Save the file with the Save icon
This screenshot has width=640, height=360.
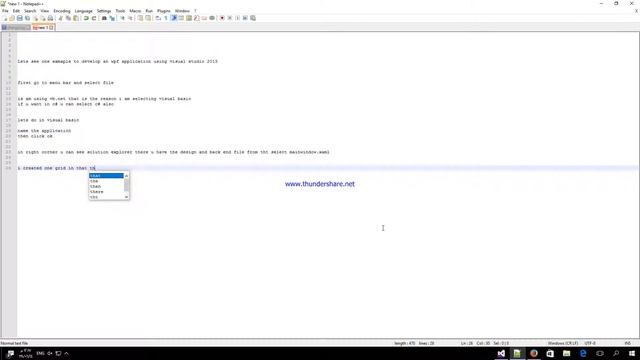(x=20, y=18)
